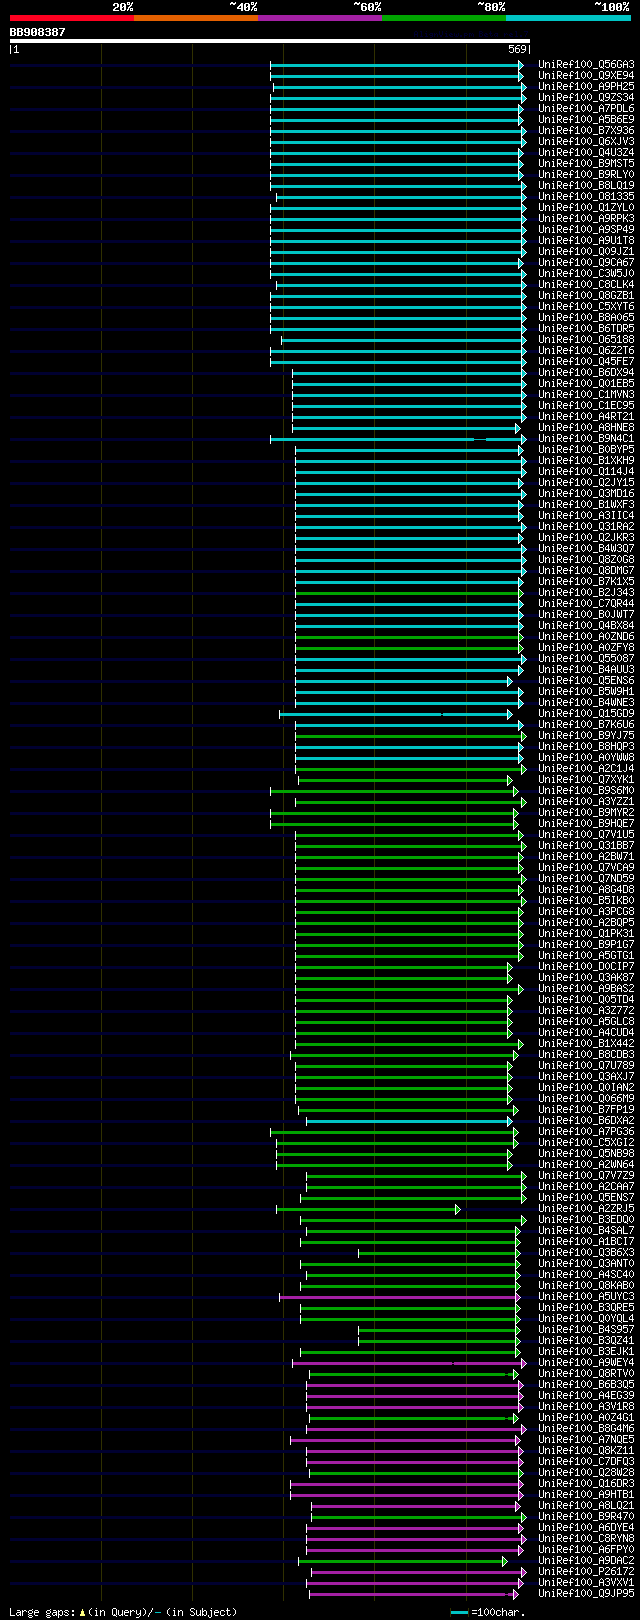Screen dimensions: 640x1620
Task: Open hit UniRef100_Q9XE94
Action: coord(586,75)
